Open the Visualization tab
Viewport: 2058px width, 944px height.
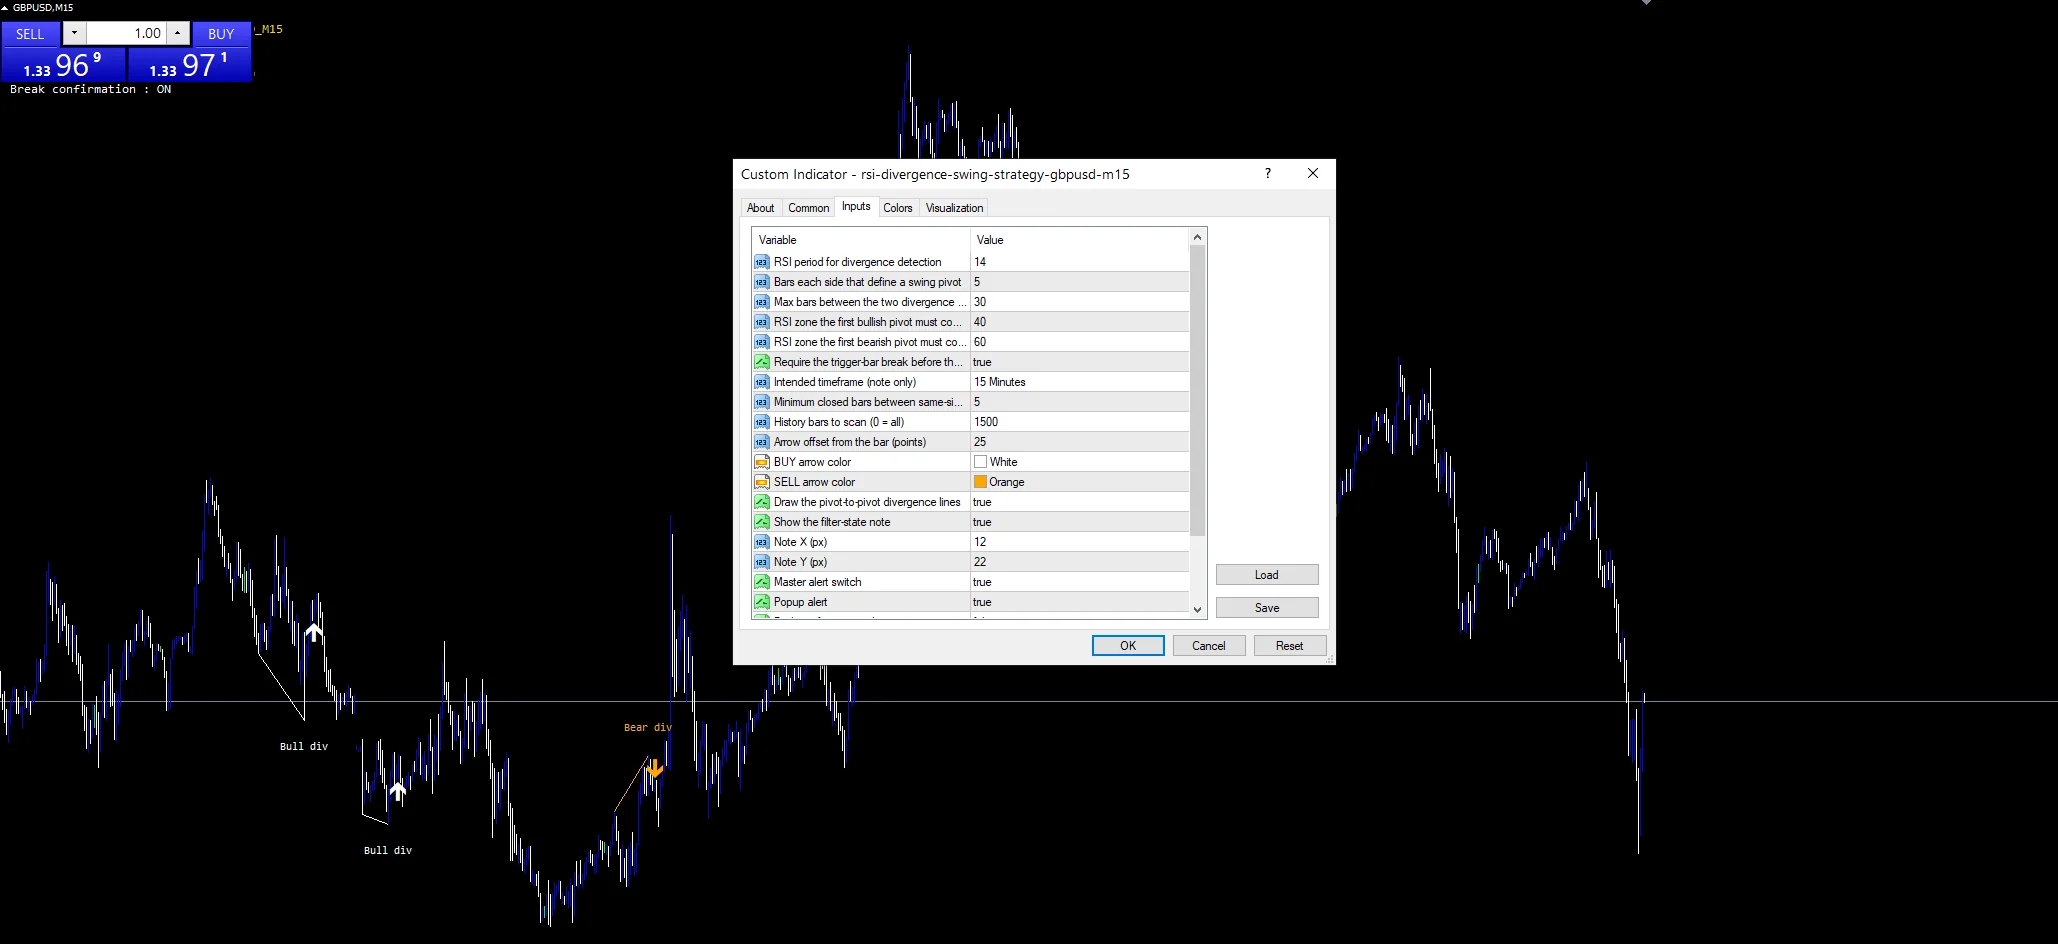click(954, 208)
